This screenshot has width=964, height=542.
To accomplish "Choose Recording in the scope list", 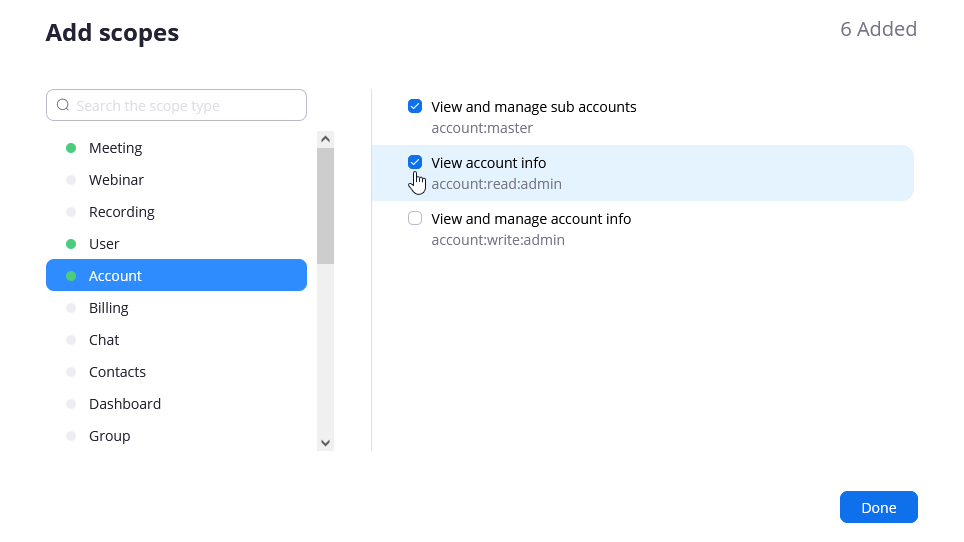I will (x=121, y=212).
